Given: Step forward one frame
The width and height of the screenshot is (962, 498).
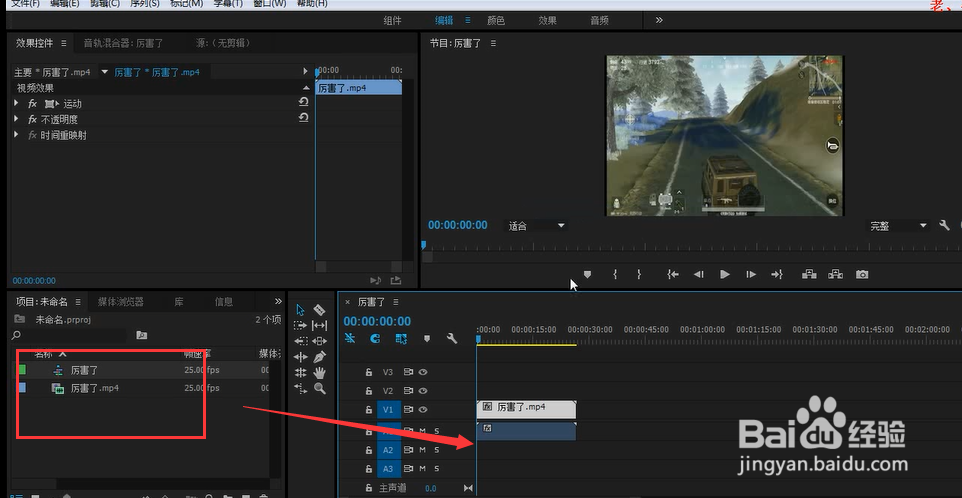Looking at the screenshot, I should (751, 275).
